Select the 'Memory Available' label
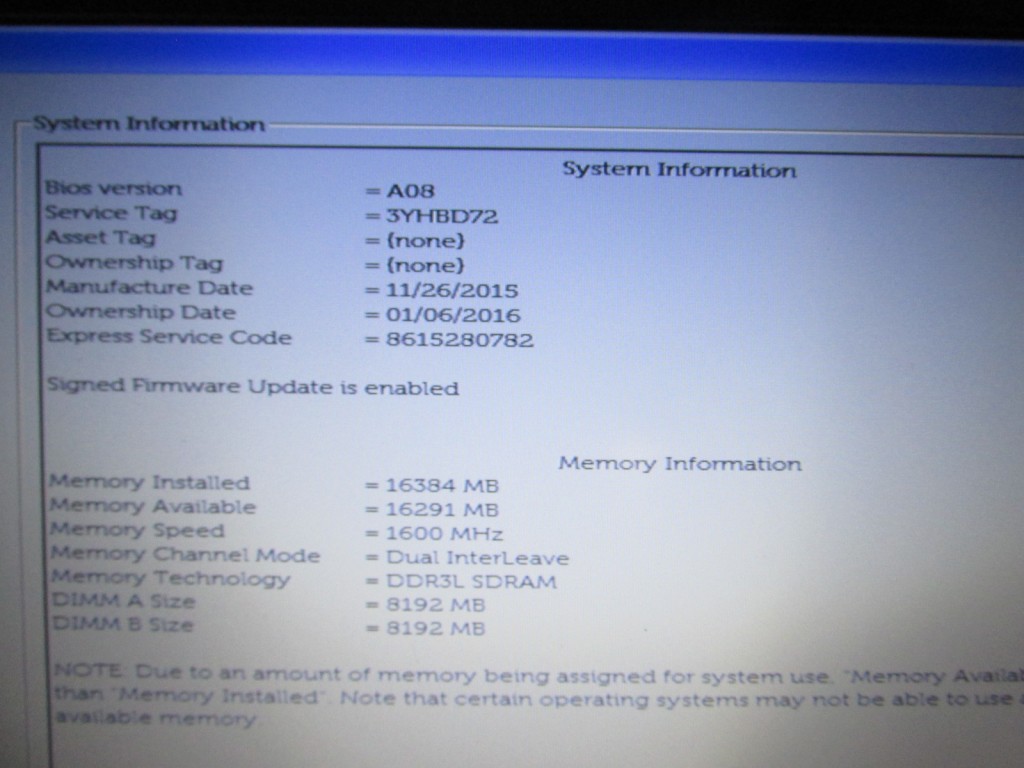This screenshot has width=1024, height=768. point(153,506)
